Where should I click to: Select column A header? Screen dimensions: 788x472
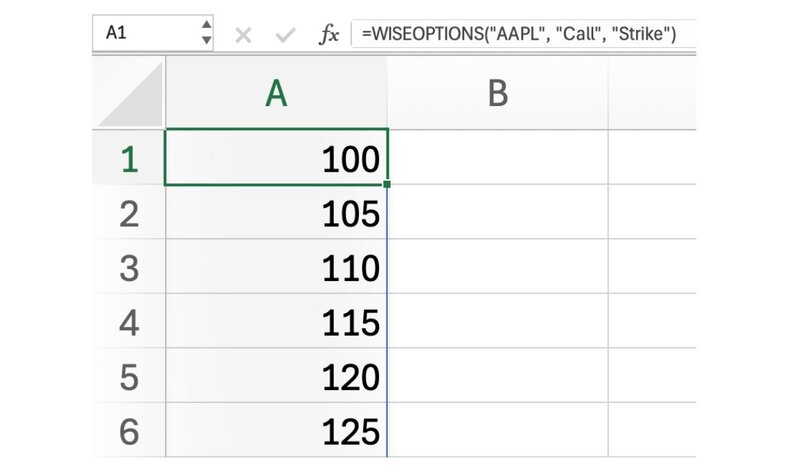276,94
